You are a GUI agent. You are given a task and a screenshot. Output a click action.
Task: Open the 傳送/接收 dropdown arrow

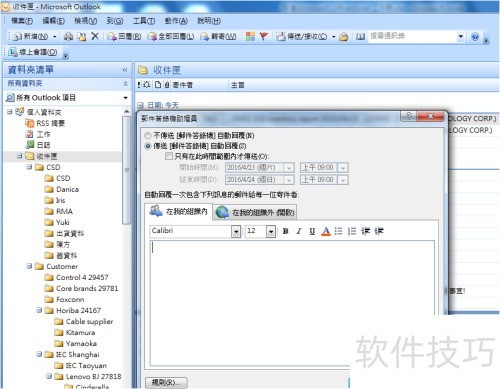(333, 37)
